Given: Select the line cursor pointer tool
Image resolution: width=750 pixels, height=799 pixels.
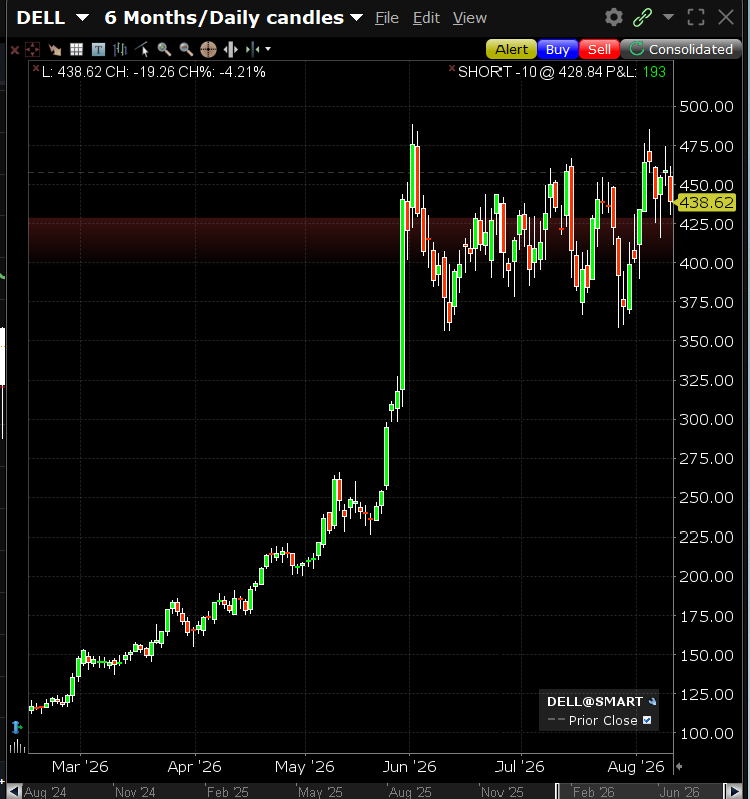Looking at the screenshot, I should 142,49.
